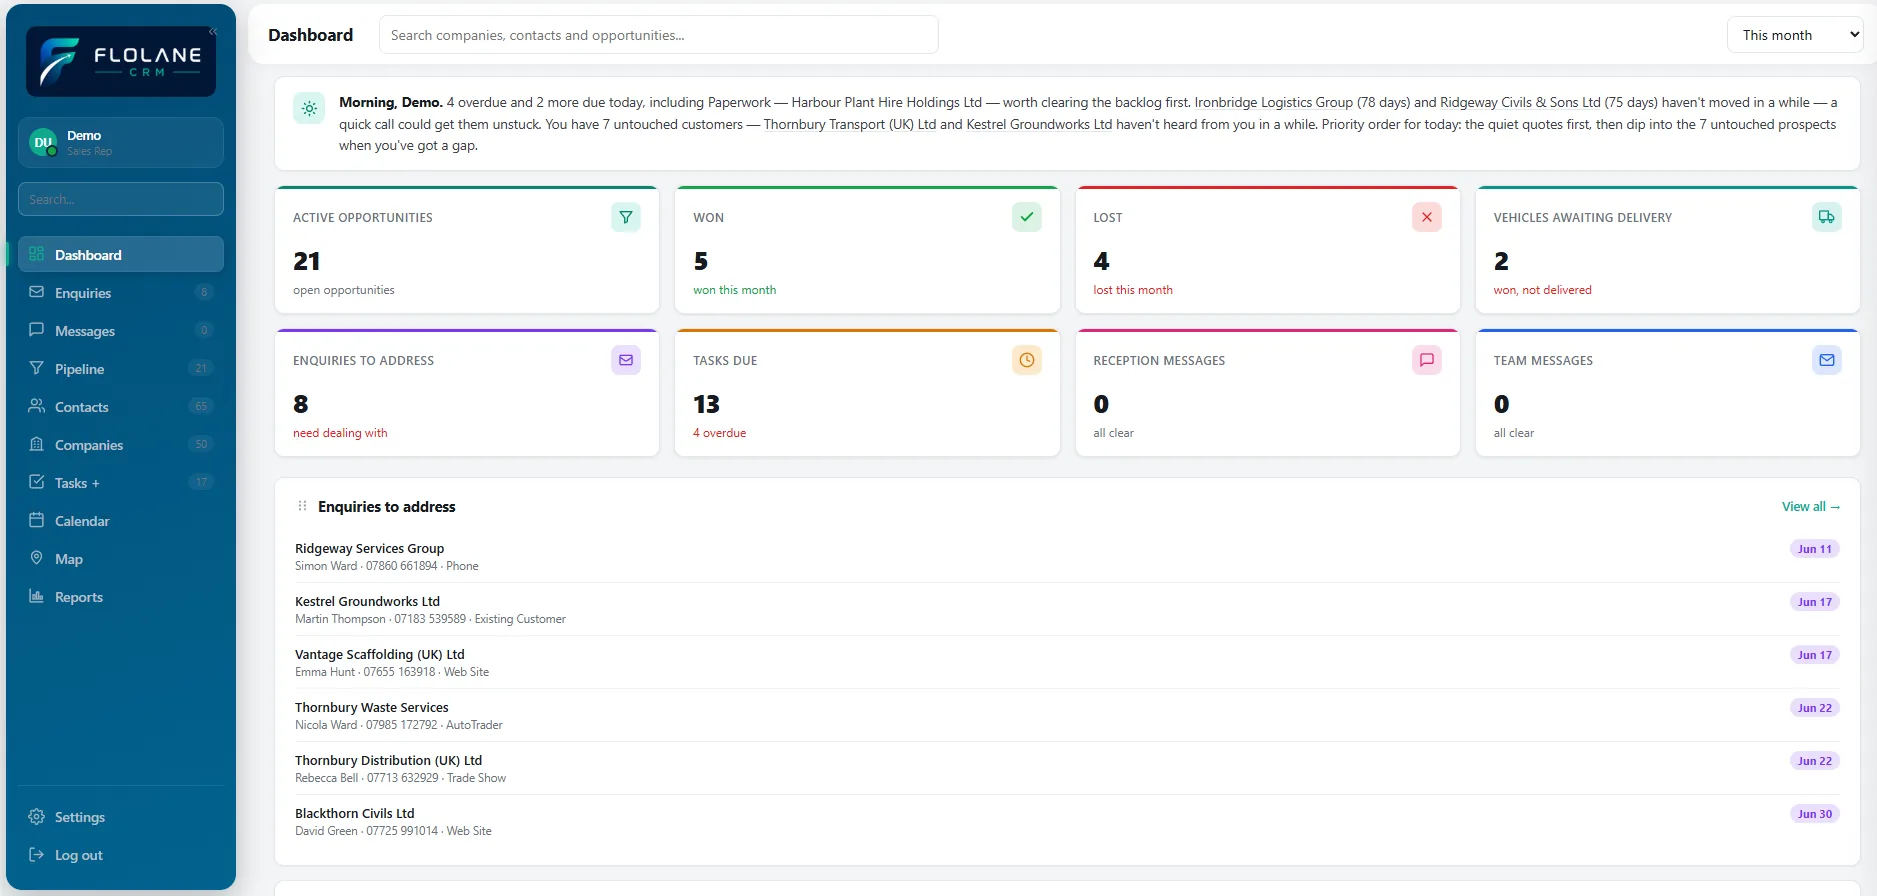Open the Enquiries menu item

click(x=121, y=292)
